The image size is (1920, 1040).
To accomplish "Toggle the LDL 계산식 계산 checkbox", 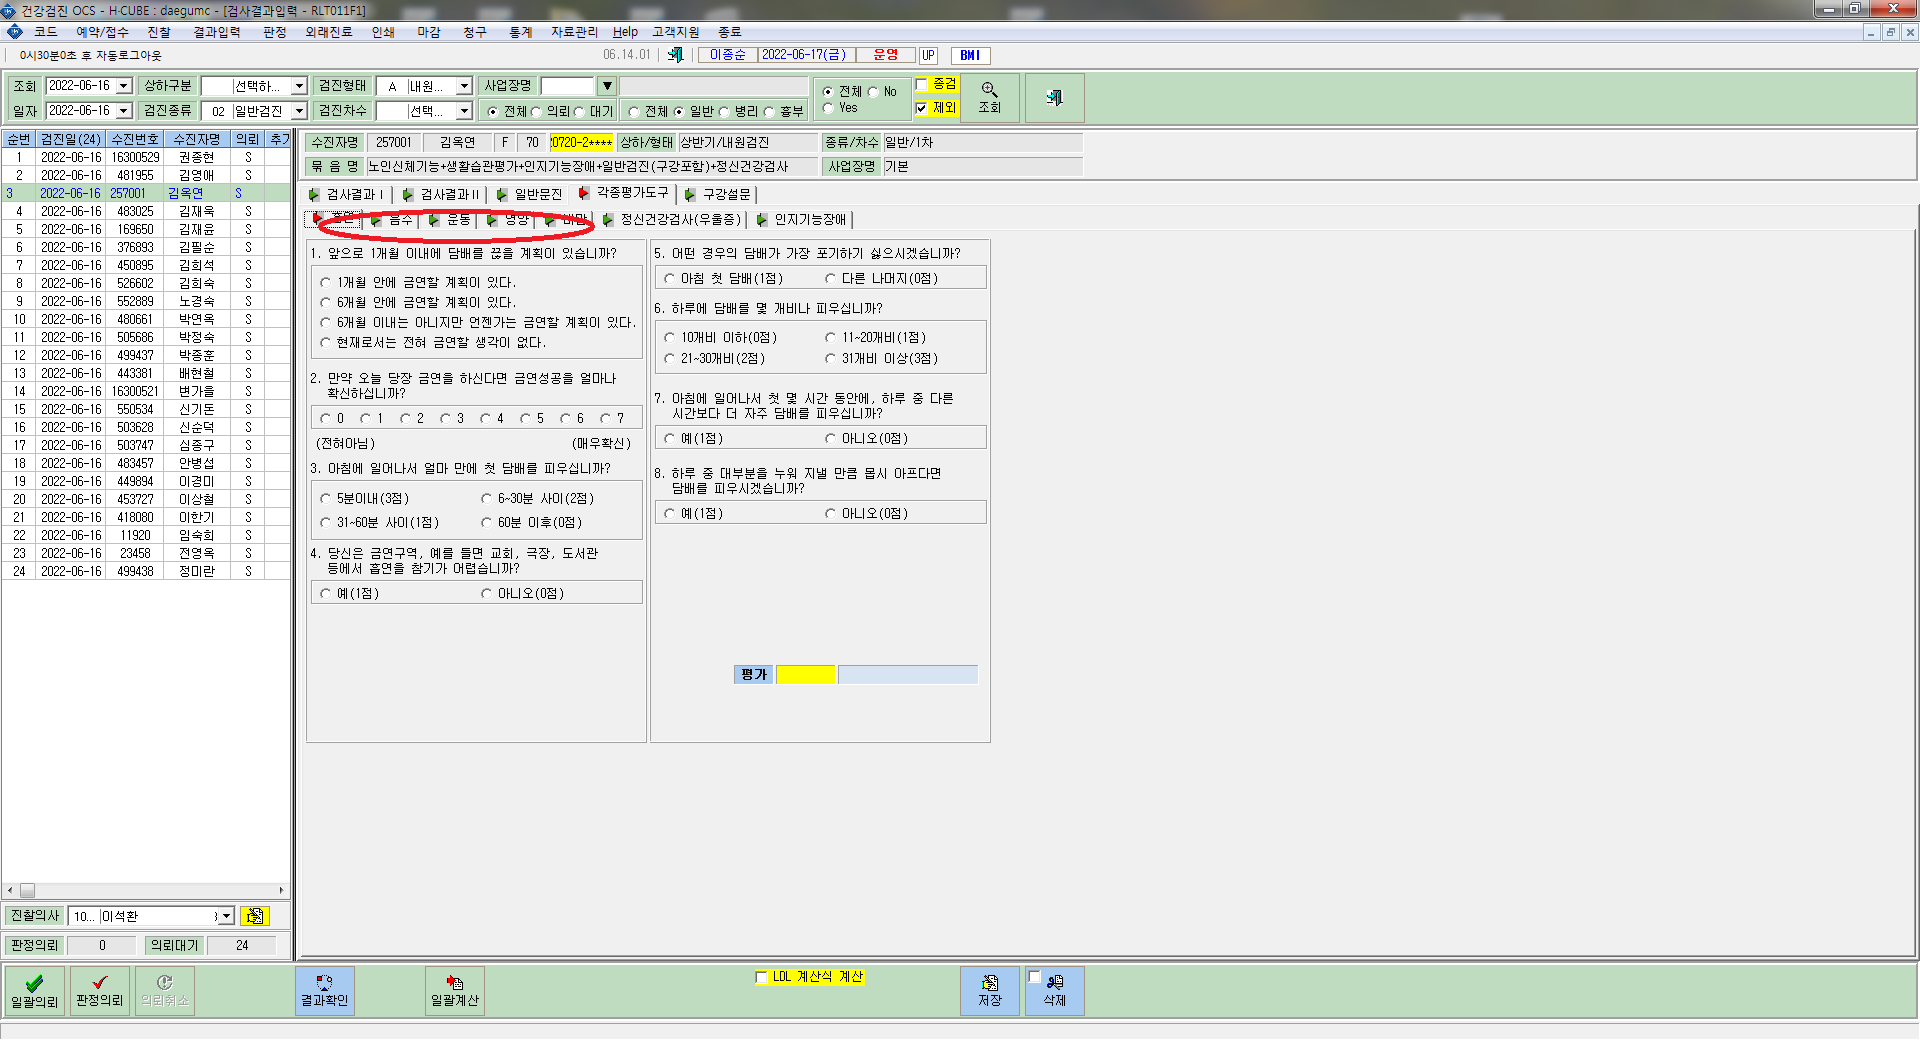I will 761,977.
